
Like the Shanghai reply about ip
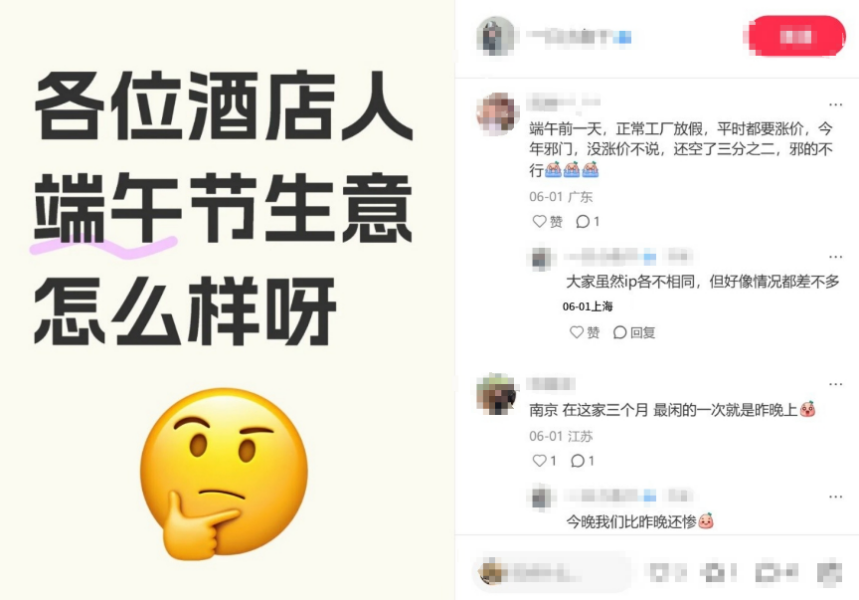pyautogui.click(x=585, y=332)
